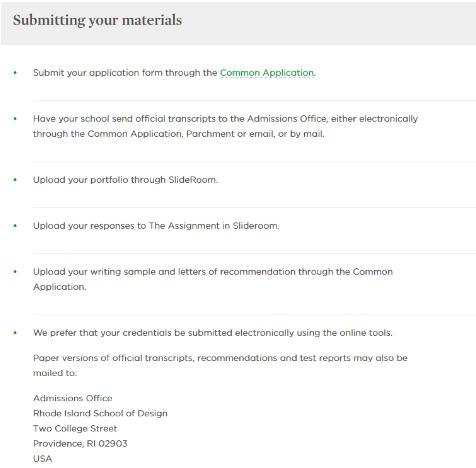Click the bullet before The Assignment item
The height and width of the screenshot is (468, 476).
pyautogui.click(x=15, y=226)
